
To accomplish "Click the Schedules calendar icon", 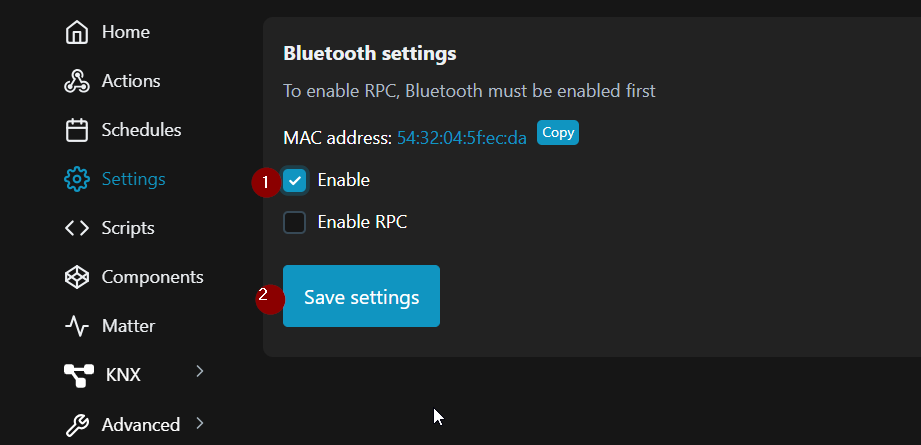I will (x=77, y=130).
